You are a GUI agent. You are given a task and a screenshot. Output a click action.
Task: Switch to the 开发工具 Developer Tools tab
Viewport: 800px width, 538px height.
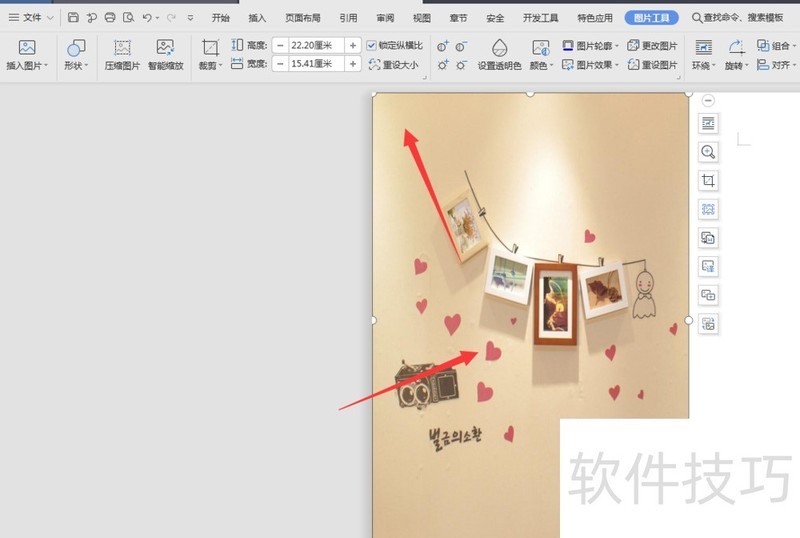[540, 18]
